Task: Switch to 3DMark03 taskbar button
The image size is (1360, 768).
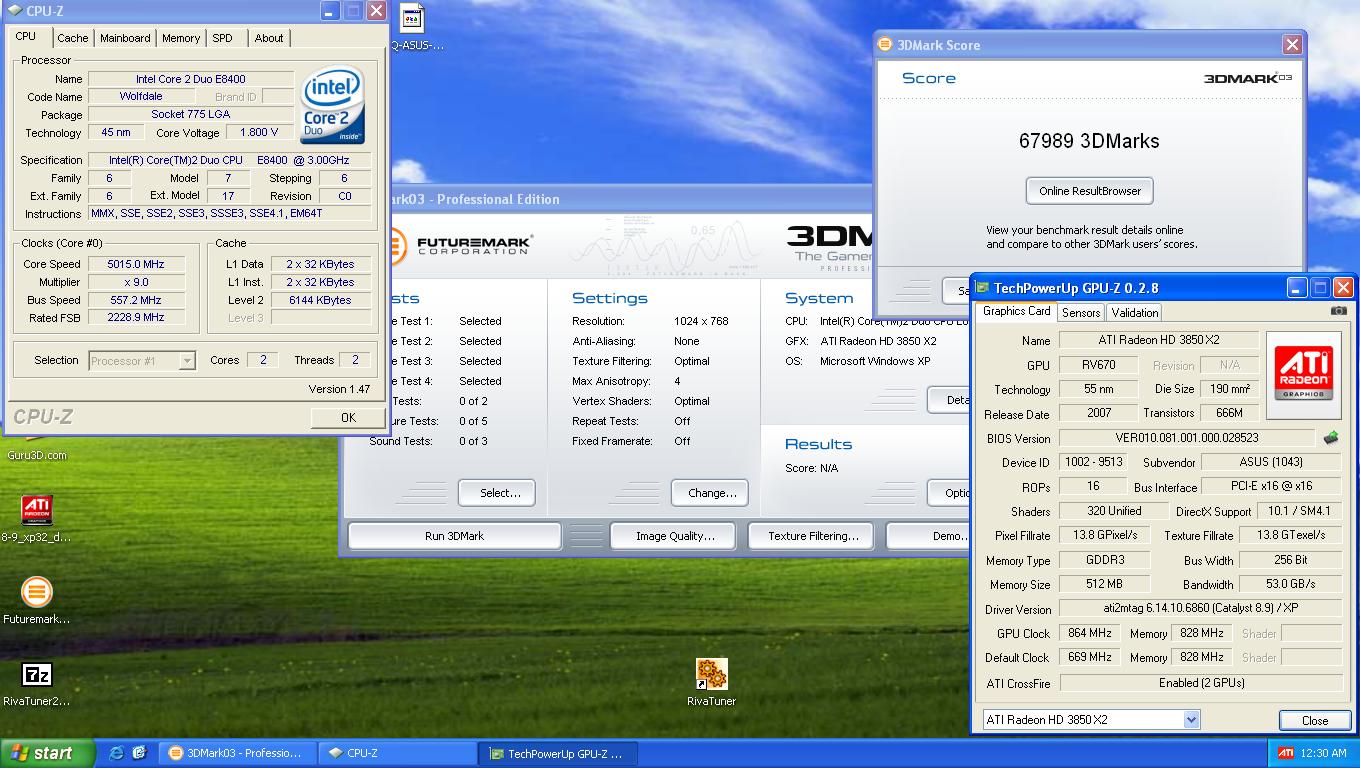Action: tap(238, 753)
